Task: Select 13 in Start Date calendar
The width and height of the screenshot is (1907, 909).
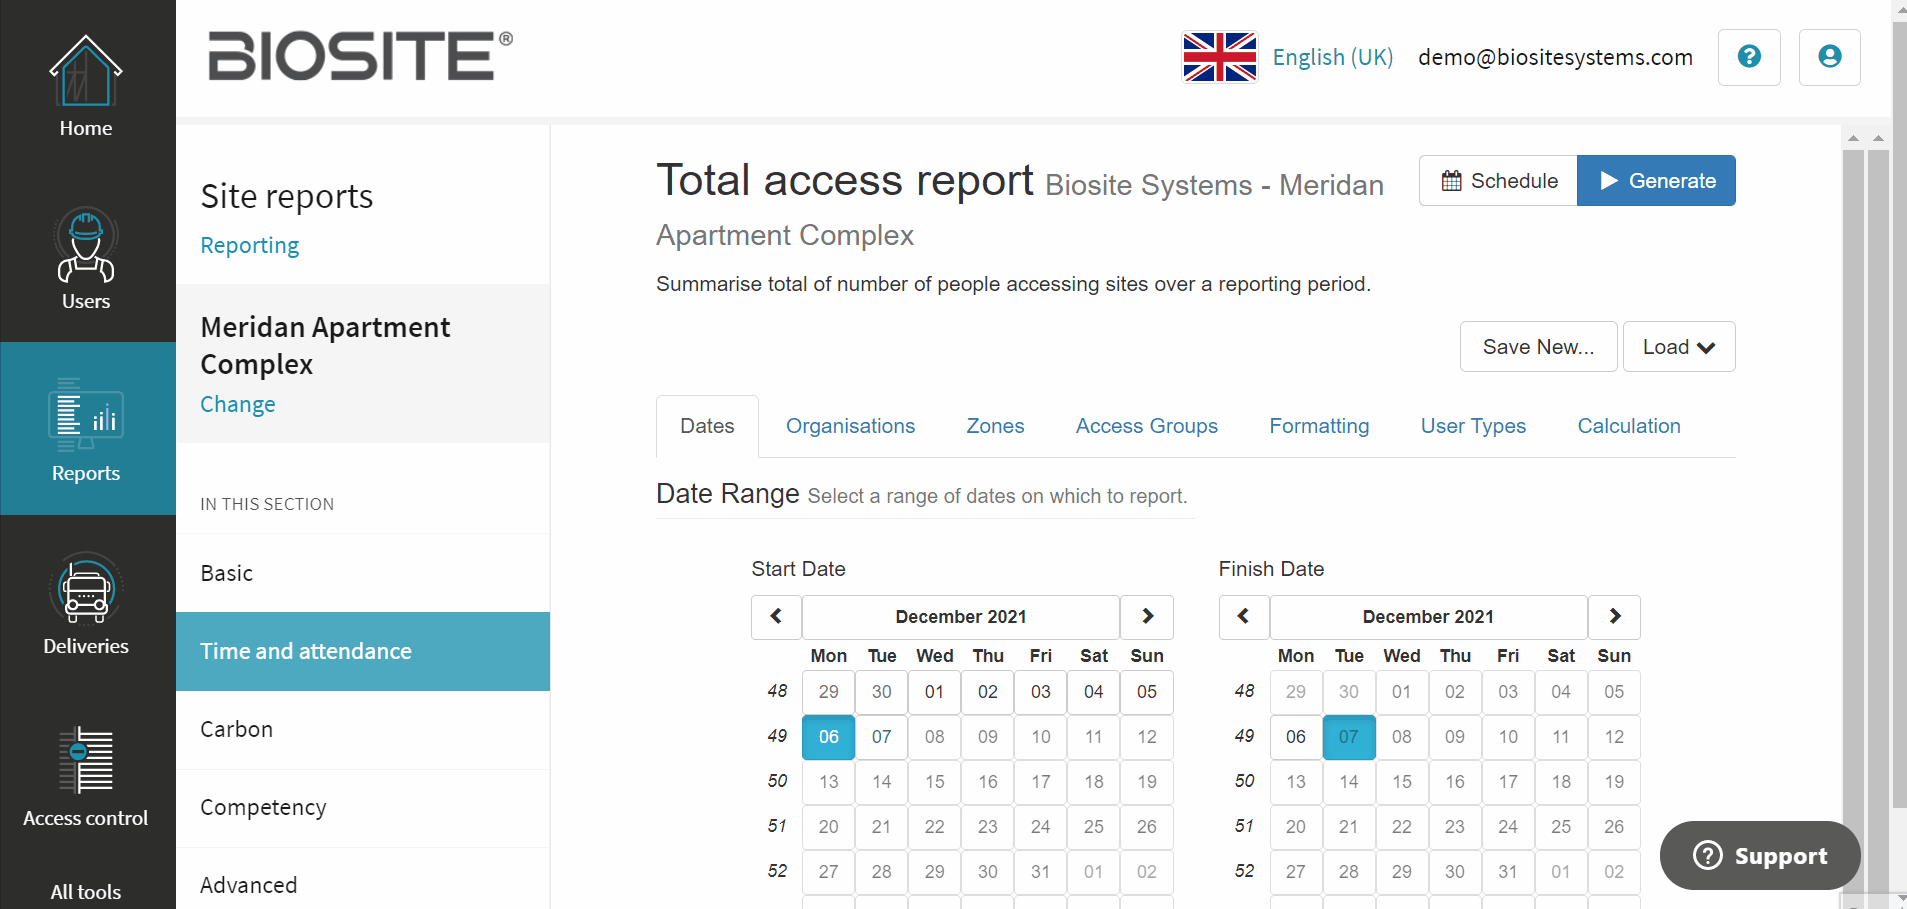Action: (829, 782)
